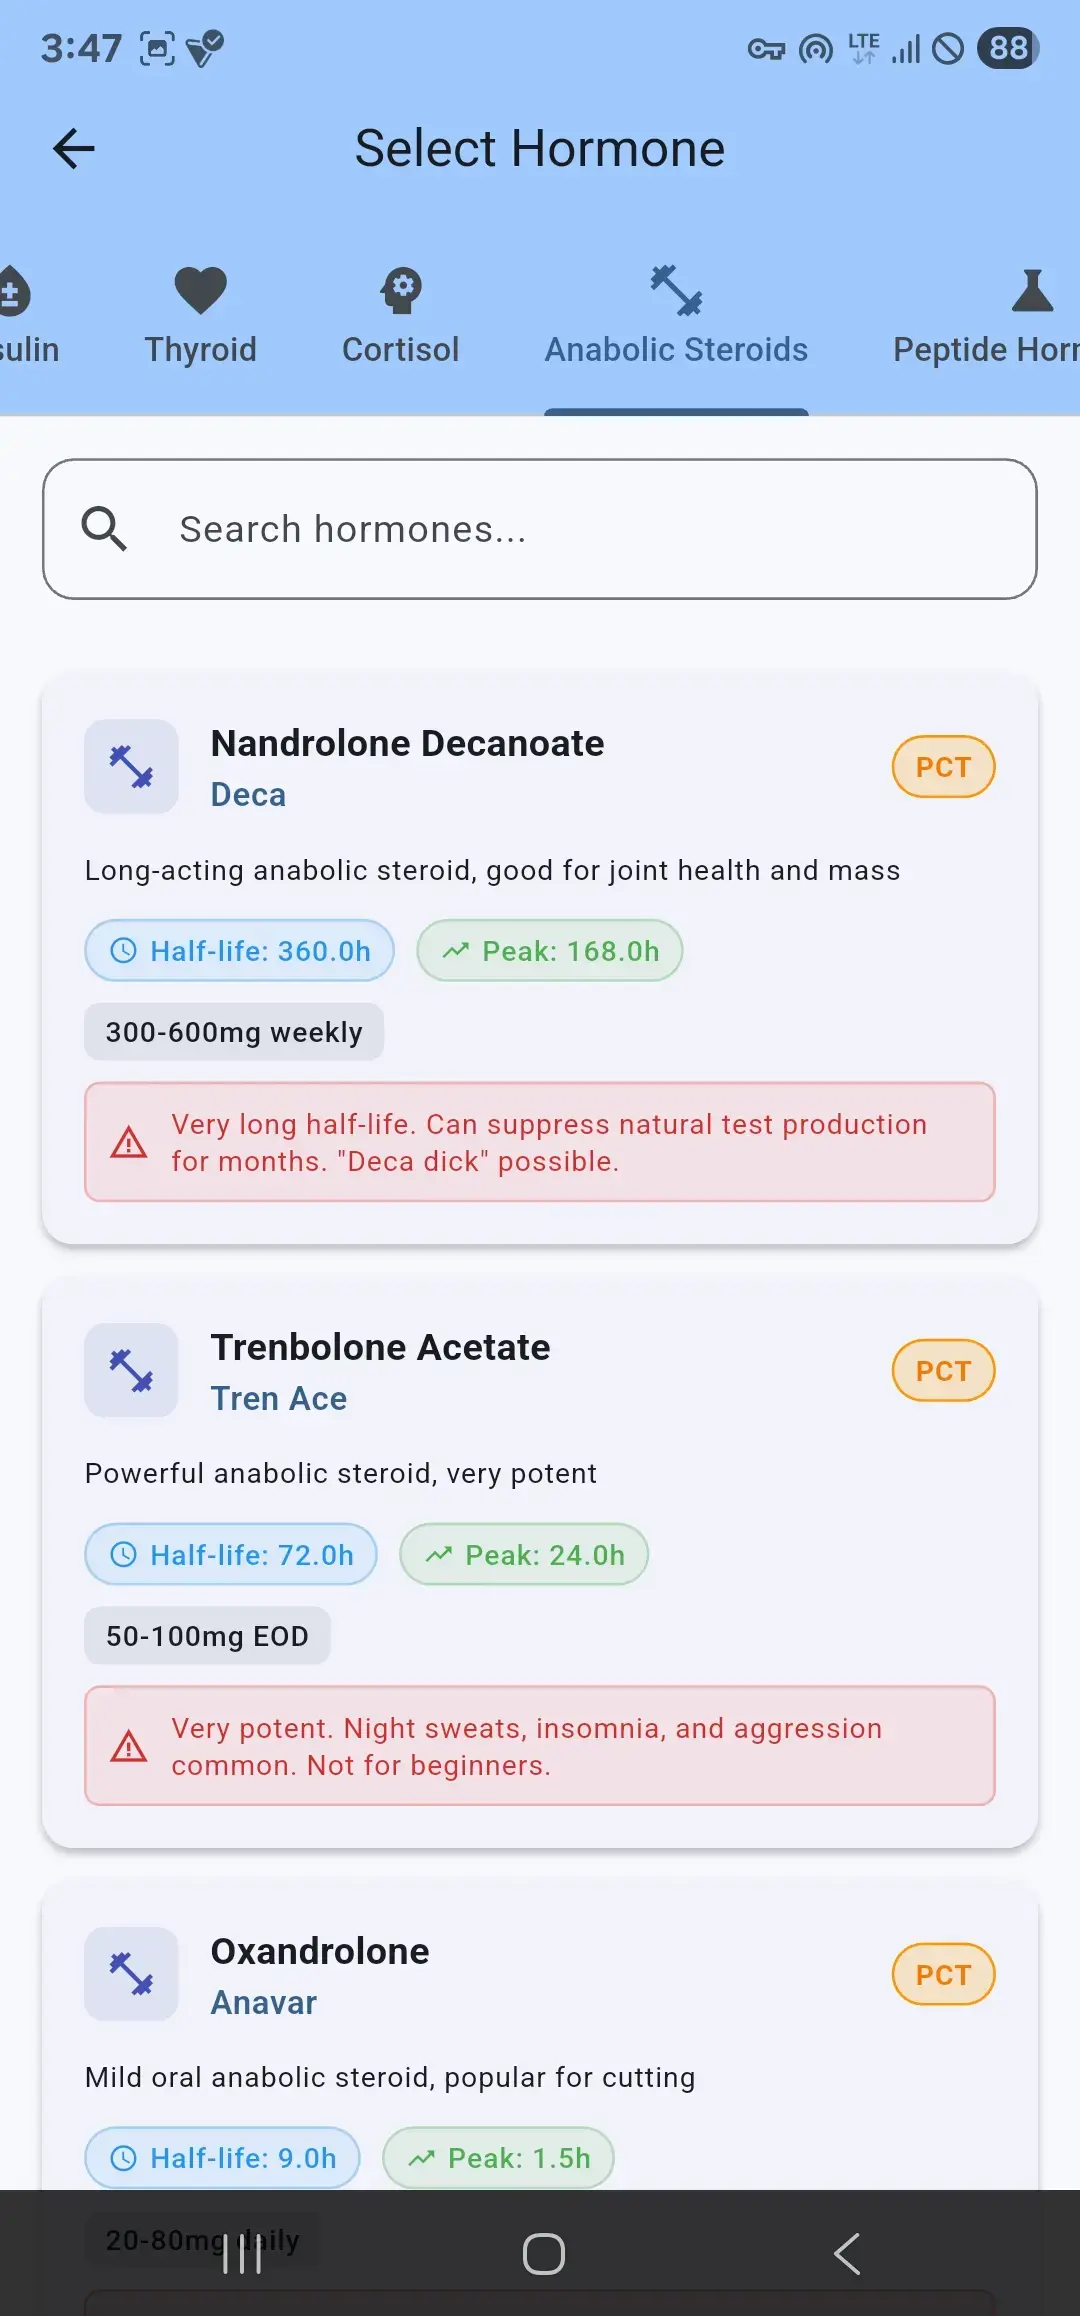Tap the PCT badge on Trenbolone Acetate
This screenshot has height=2316, width=1080.
point(943,1370)
